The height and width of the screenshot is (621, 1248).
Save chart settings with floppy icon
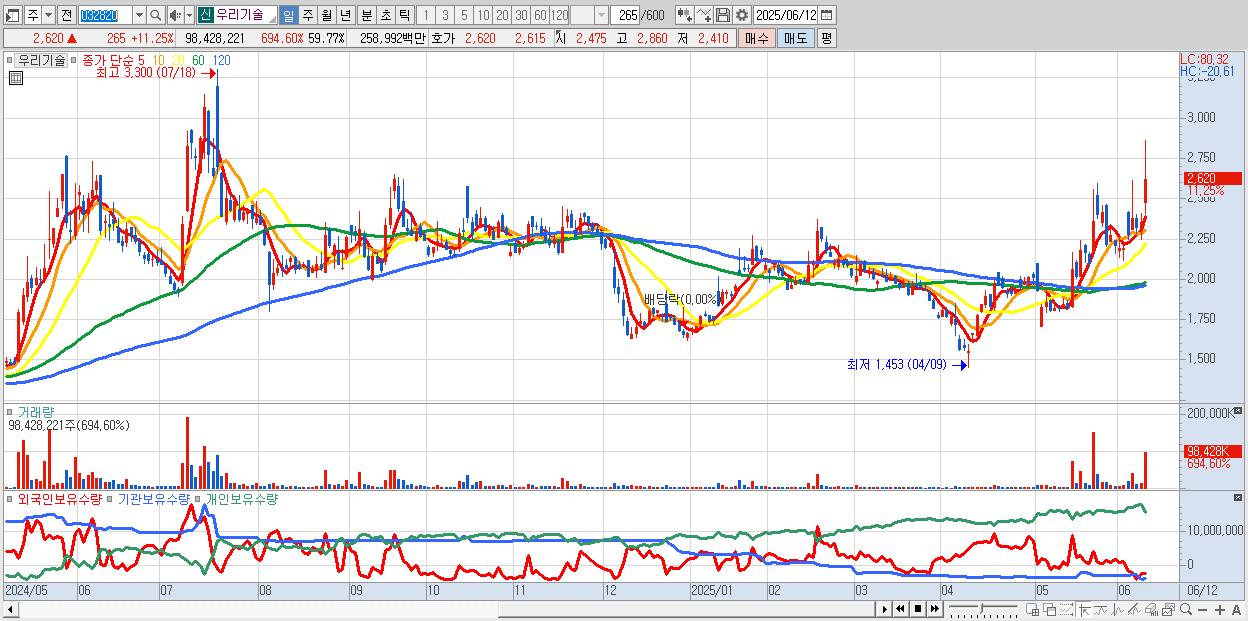[x=723, y=15]
